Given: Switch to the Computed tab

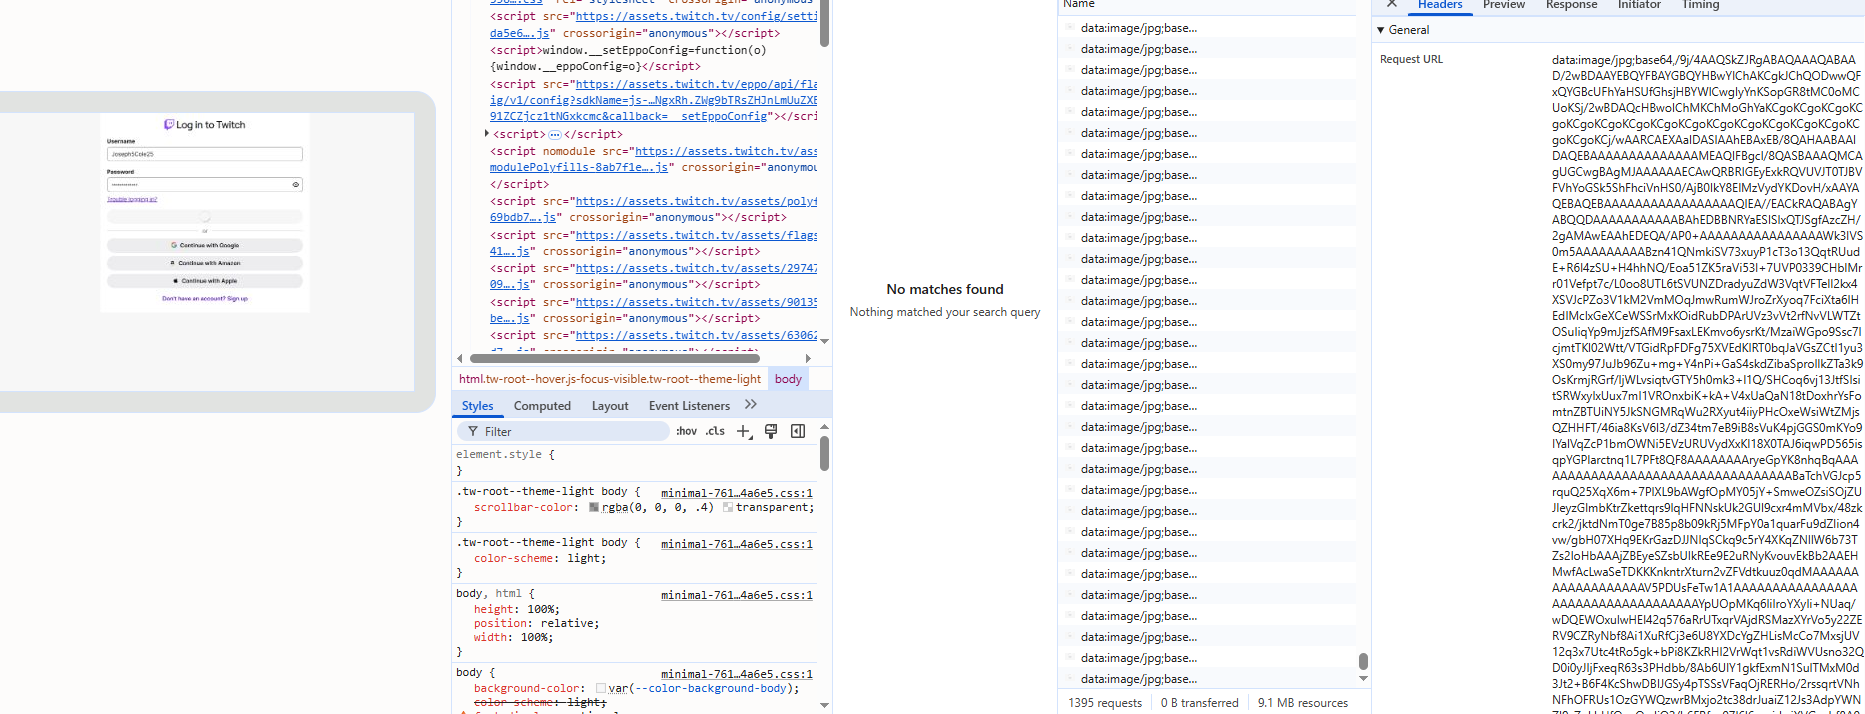Looking at the screenshot, I should coord(542,406).
